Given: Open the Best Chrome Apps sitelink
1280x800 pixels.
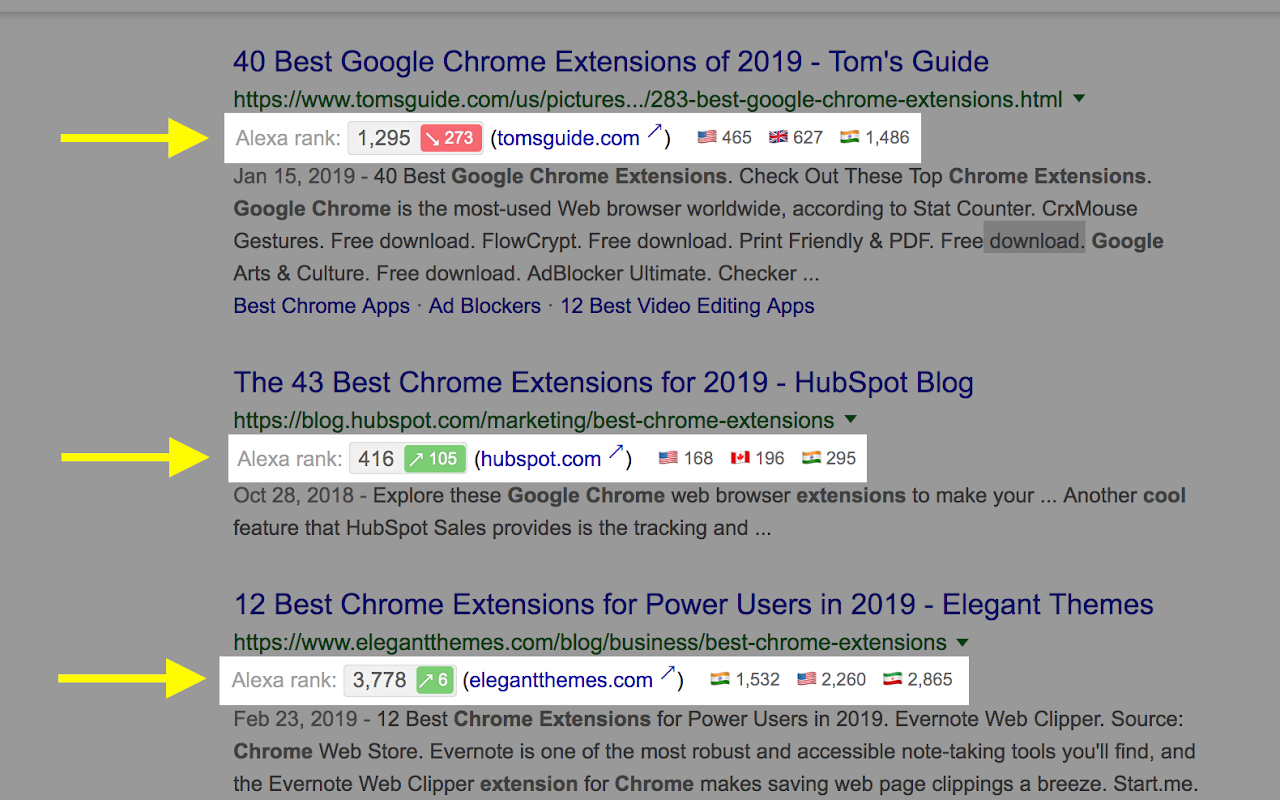Looking at the screenshot, I should point(321,306).
